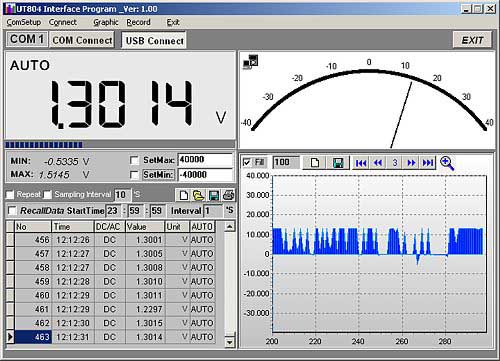This screenshot has height=361, width=500.
Task: Advance one graph page forward
Action: click(x=411, y=163)
